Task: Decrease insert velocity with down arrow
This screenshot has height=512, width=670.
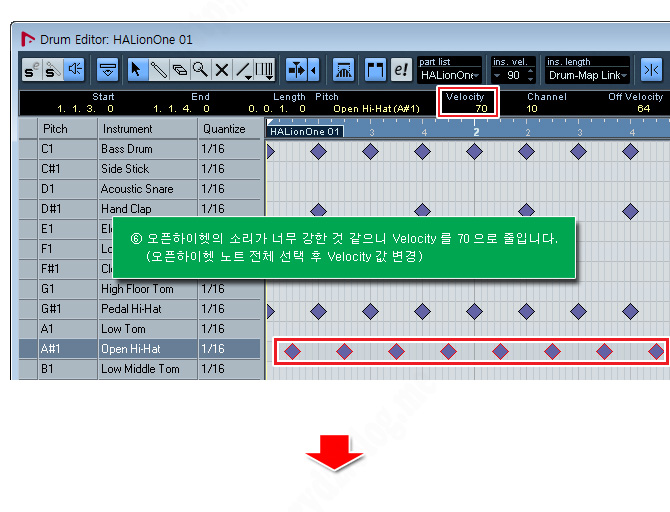Action: point(530,79)
